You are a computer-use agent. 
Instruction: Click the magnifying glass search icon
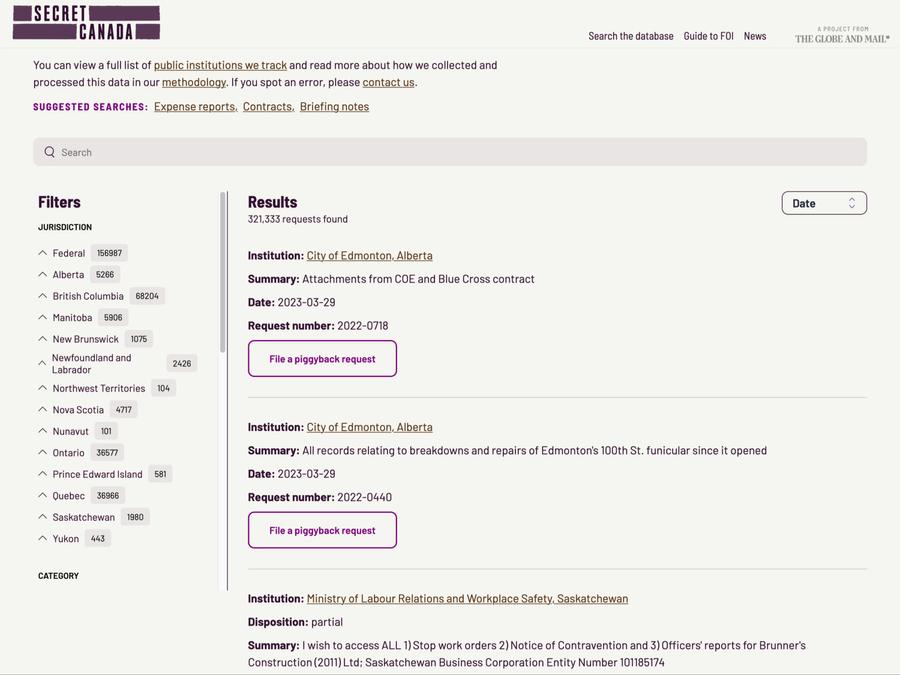click(50, 152)
